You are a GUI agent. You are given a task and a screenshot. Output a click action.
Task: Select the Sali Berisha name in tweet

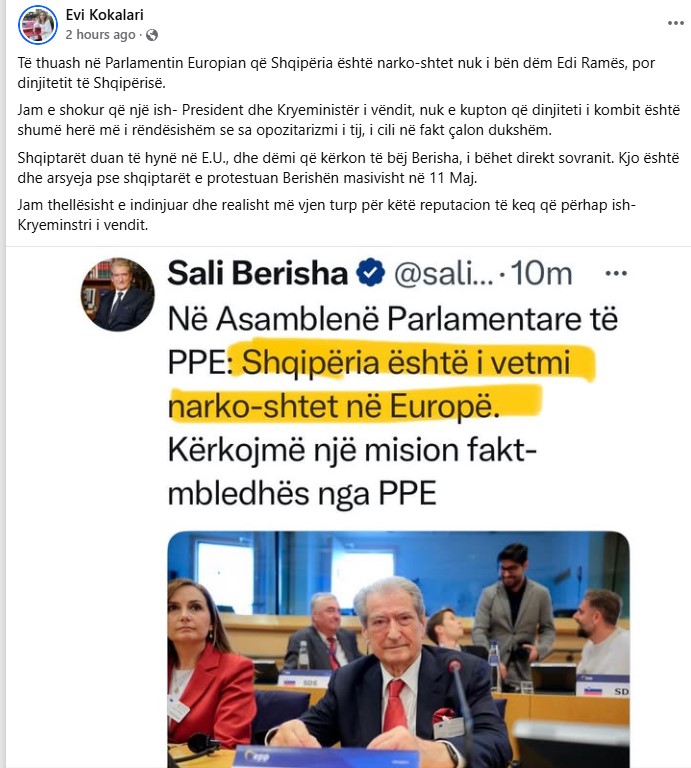[258, 273]
